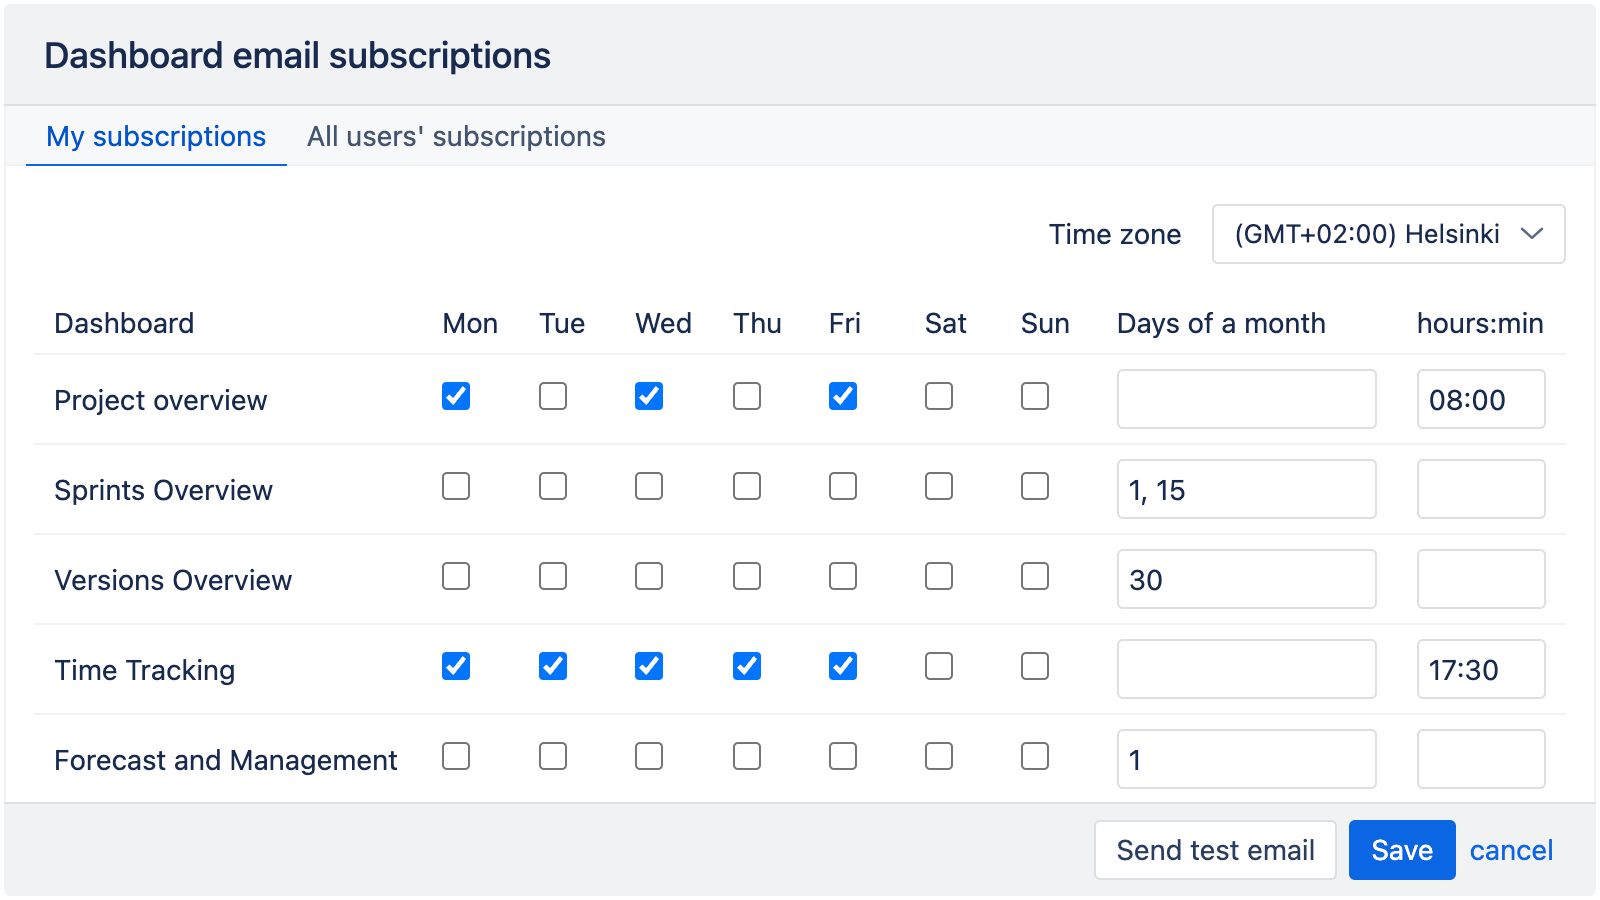
Task: Click the Save button
Action: (1402, 849)
